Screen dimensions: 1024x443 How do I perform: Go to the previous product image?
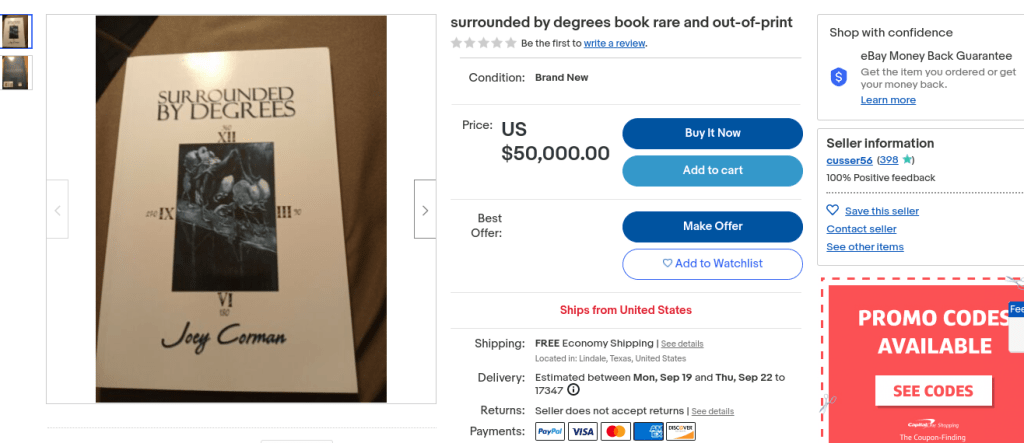pos(57,210)
